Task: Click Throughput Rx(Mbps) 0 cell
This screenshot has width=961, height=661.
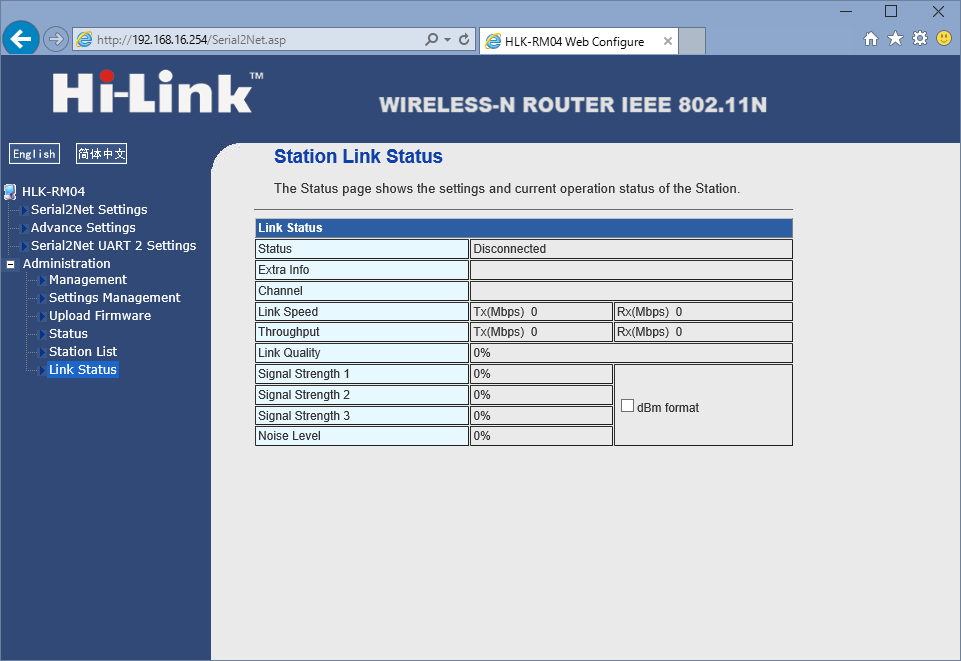Action: click(703, 332)
